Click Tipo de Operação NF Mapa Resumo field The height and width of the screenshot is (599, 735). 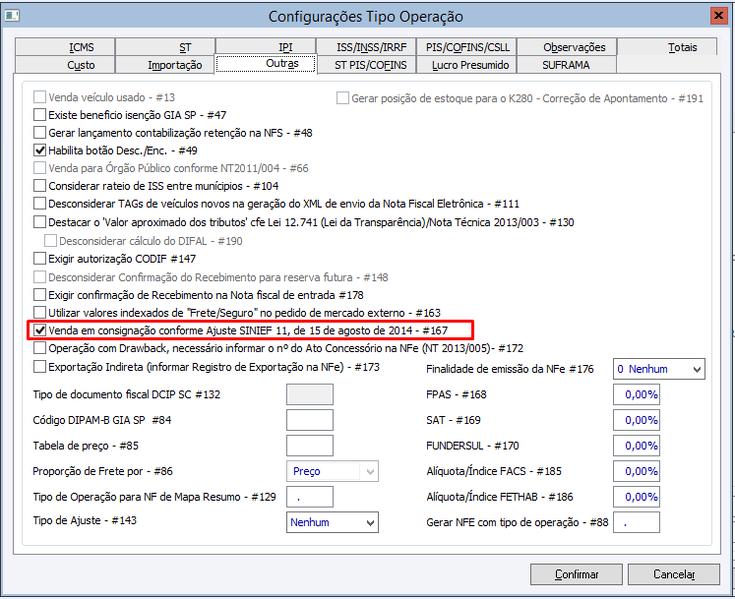point(310,497)
